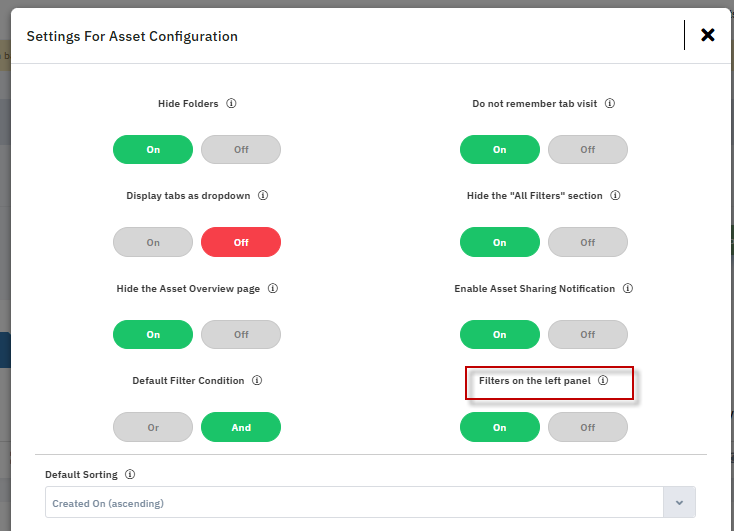Click info icon for Do not remember tab visit
The width and height of the screenshot is (734, 531).
610,104
